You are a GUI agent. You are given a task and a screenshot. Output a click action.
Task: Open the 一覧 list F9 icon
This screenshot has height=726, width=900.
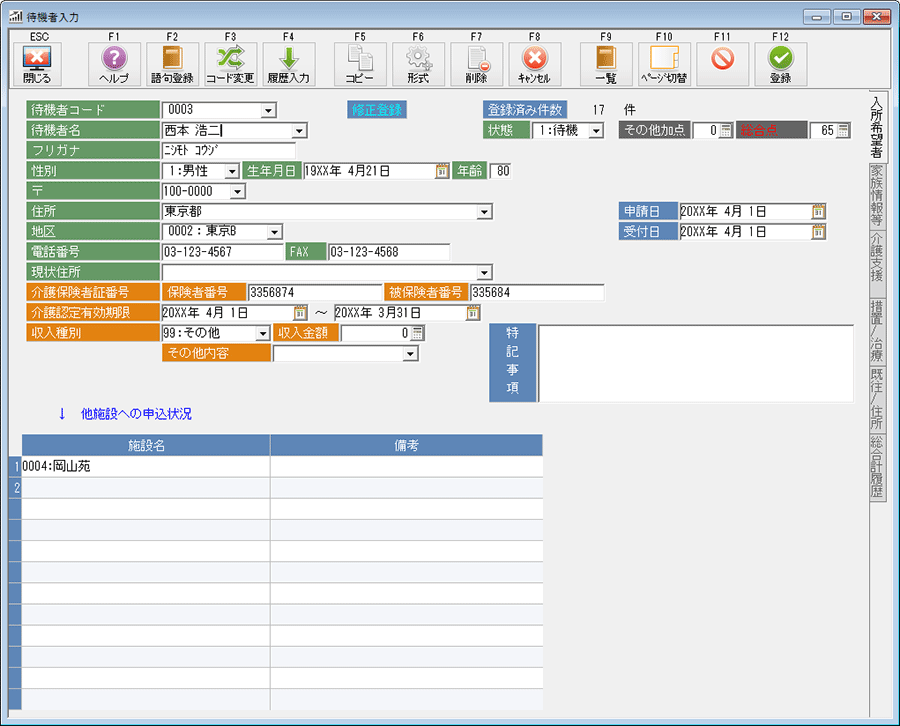(606, 64)
